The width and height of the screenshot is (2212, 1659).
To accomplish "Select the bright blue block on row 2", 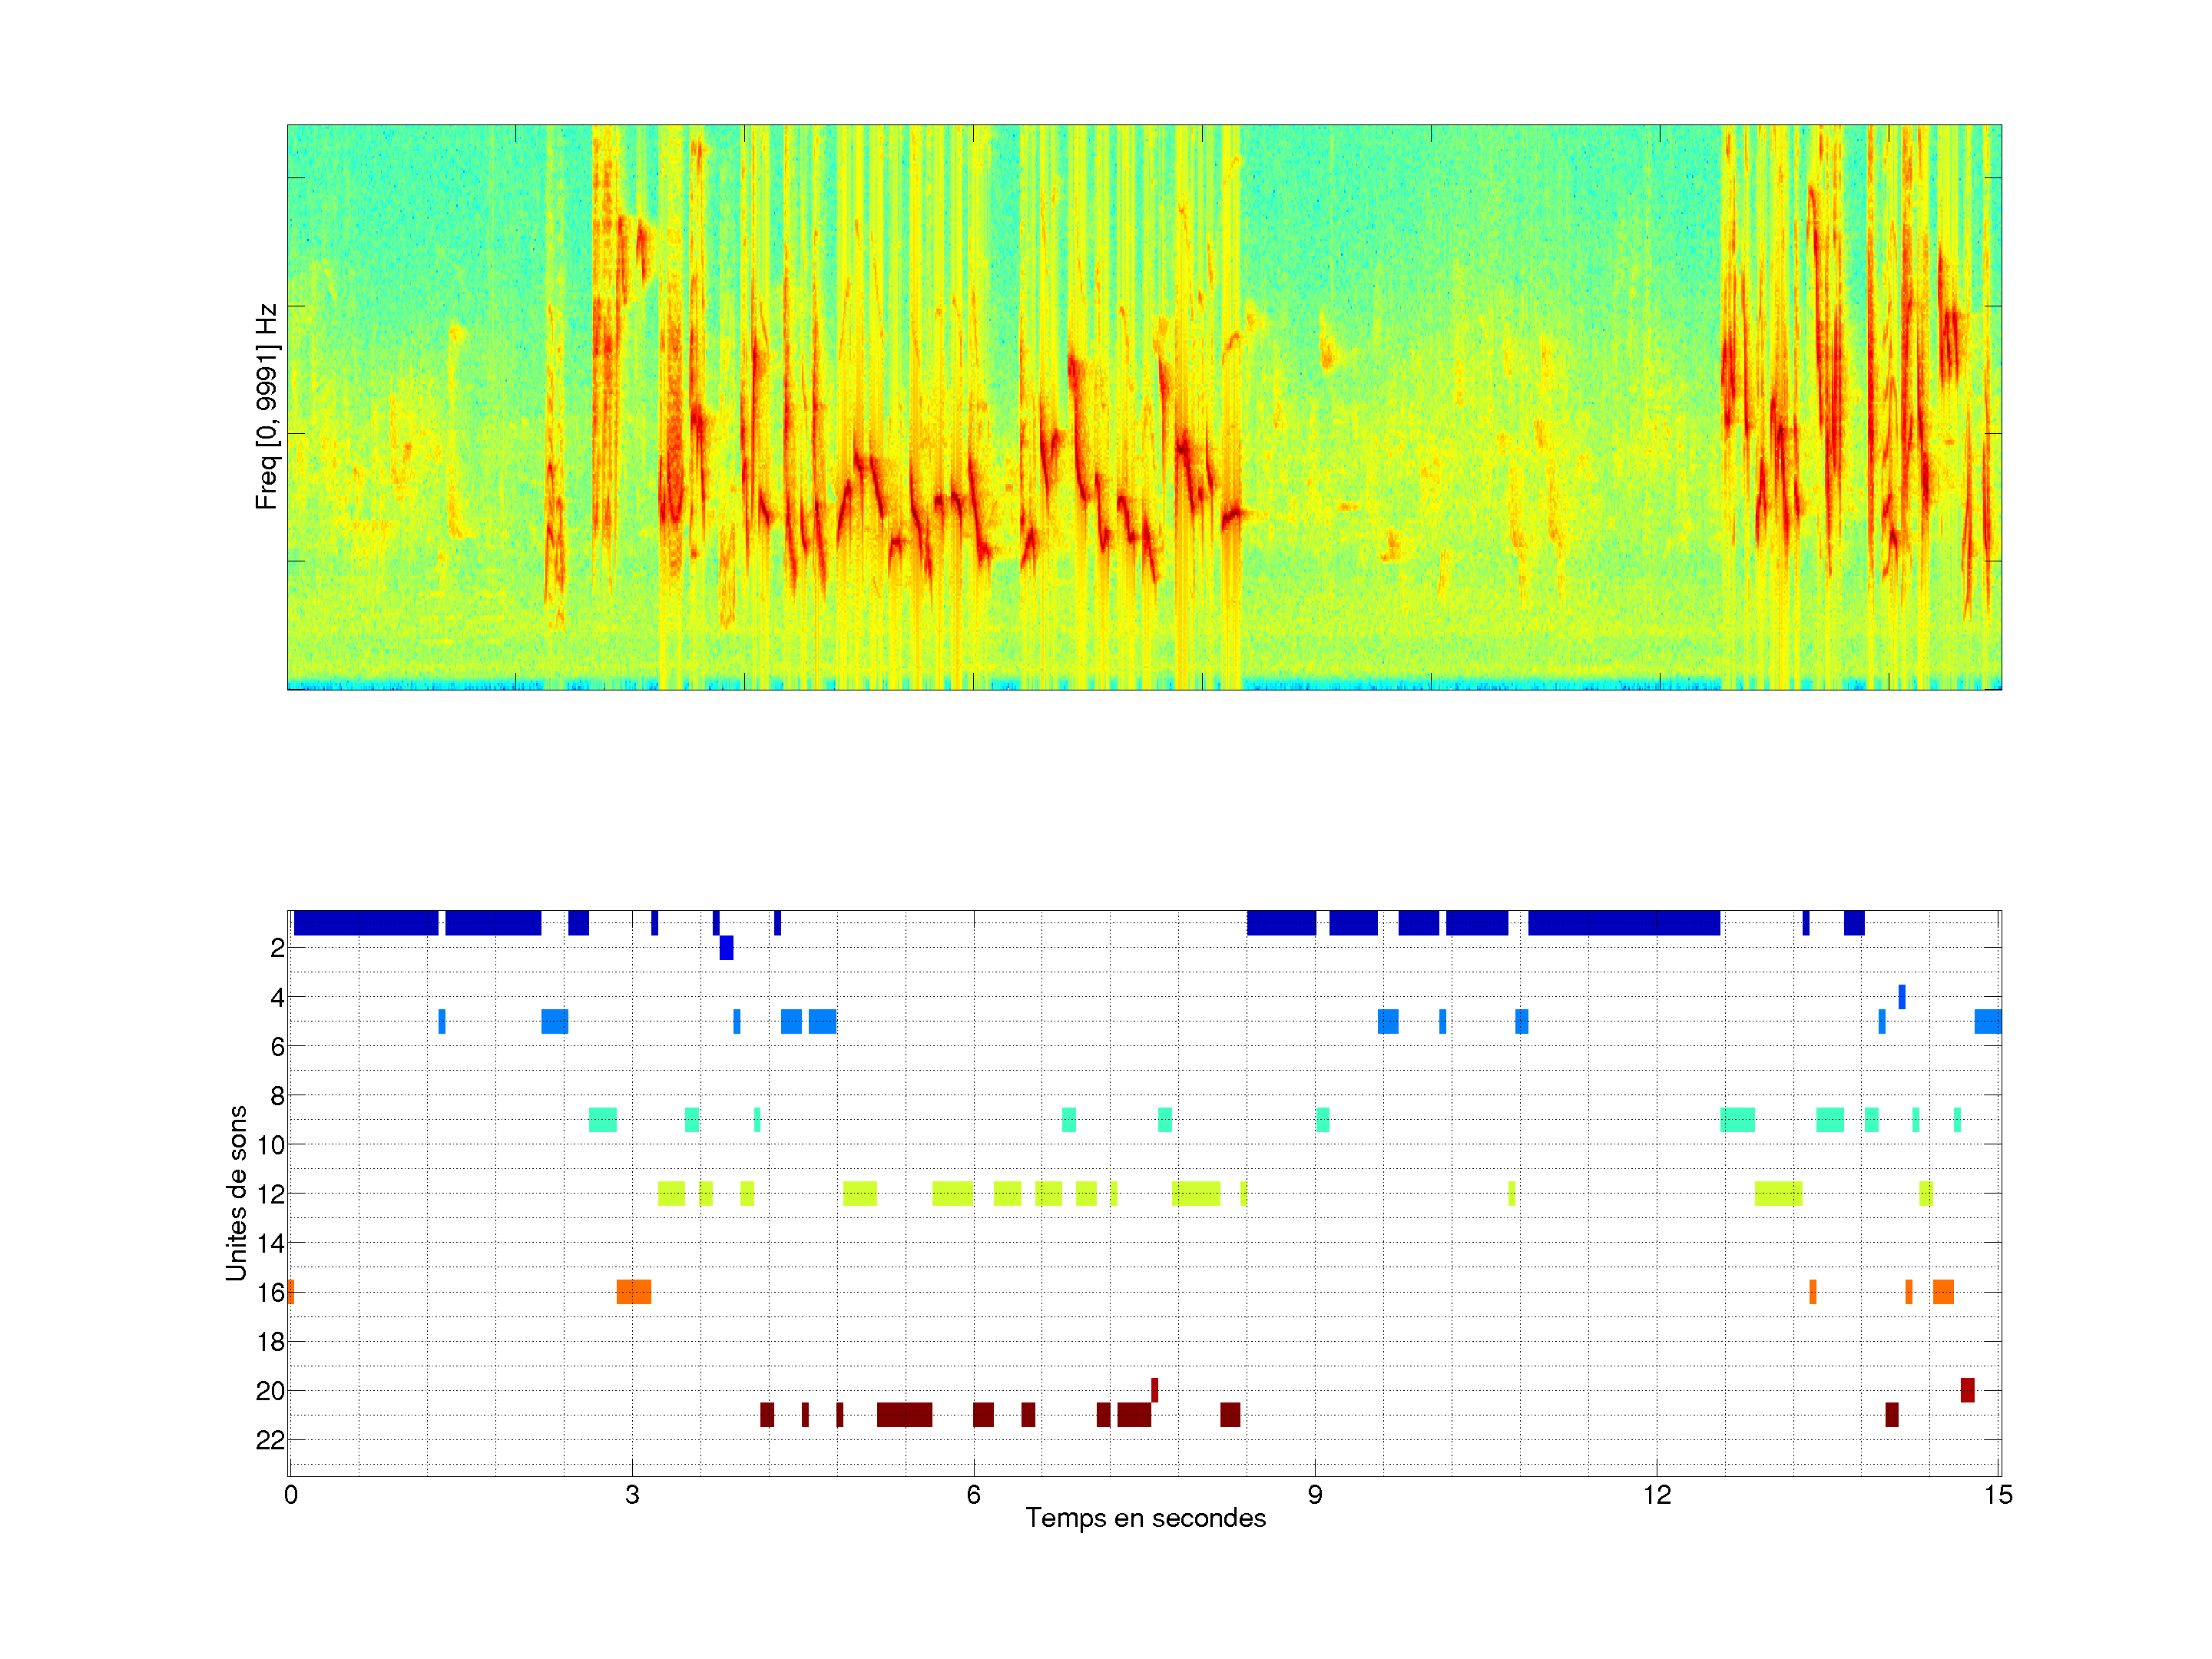I will (x=726, y=947).
